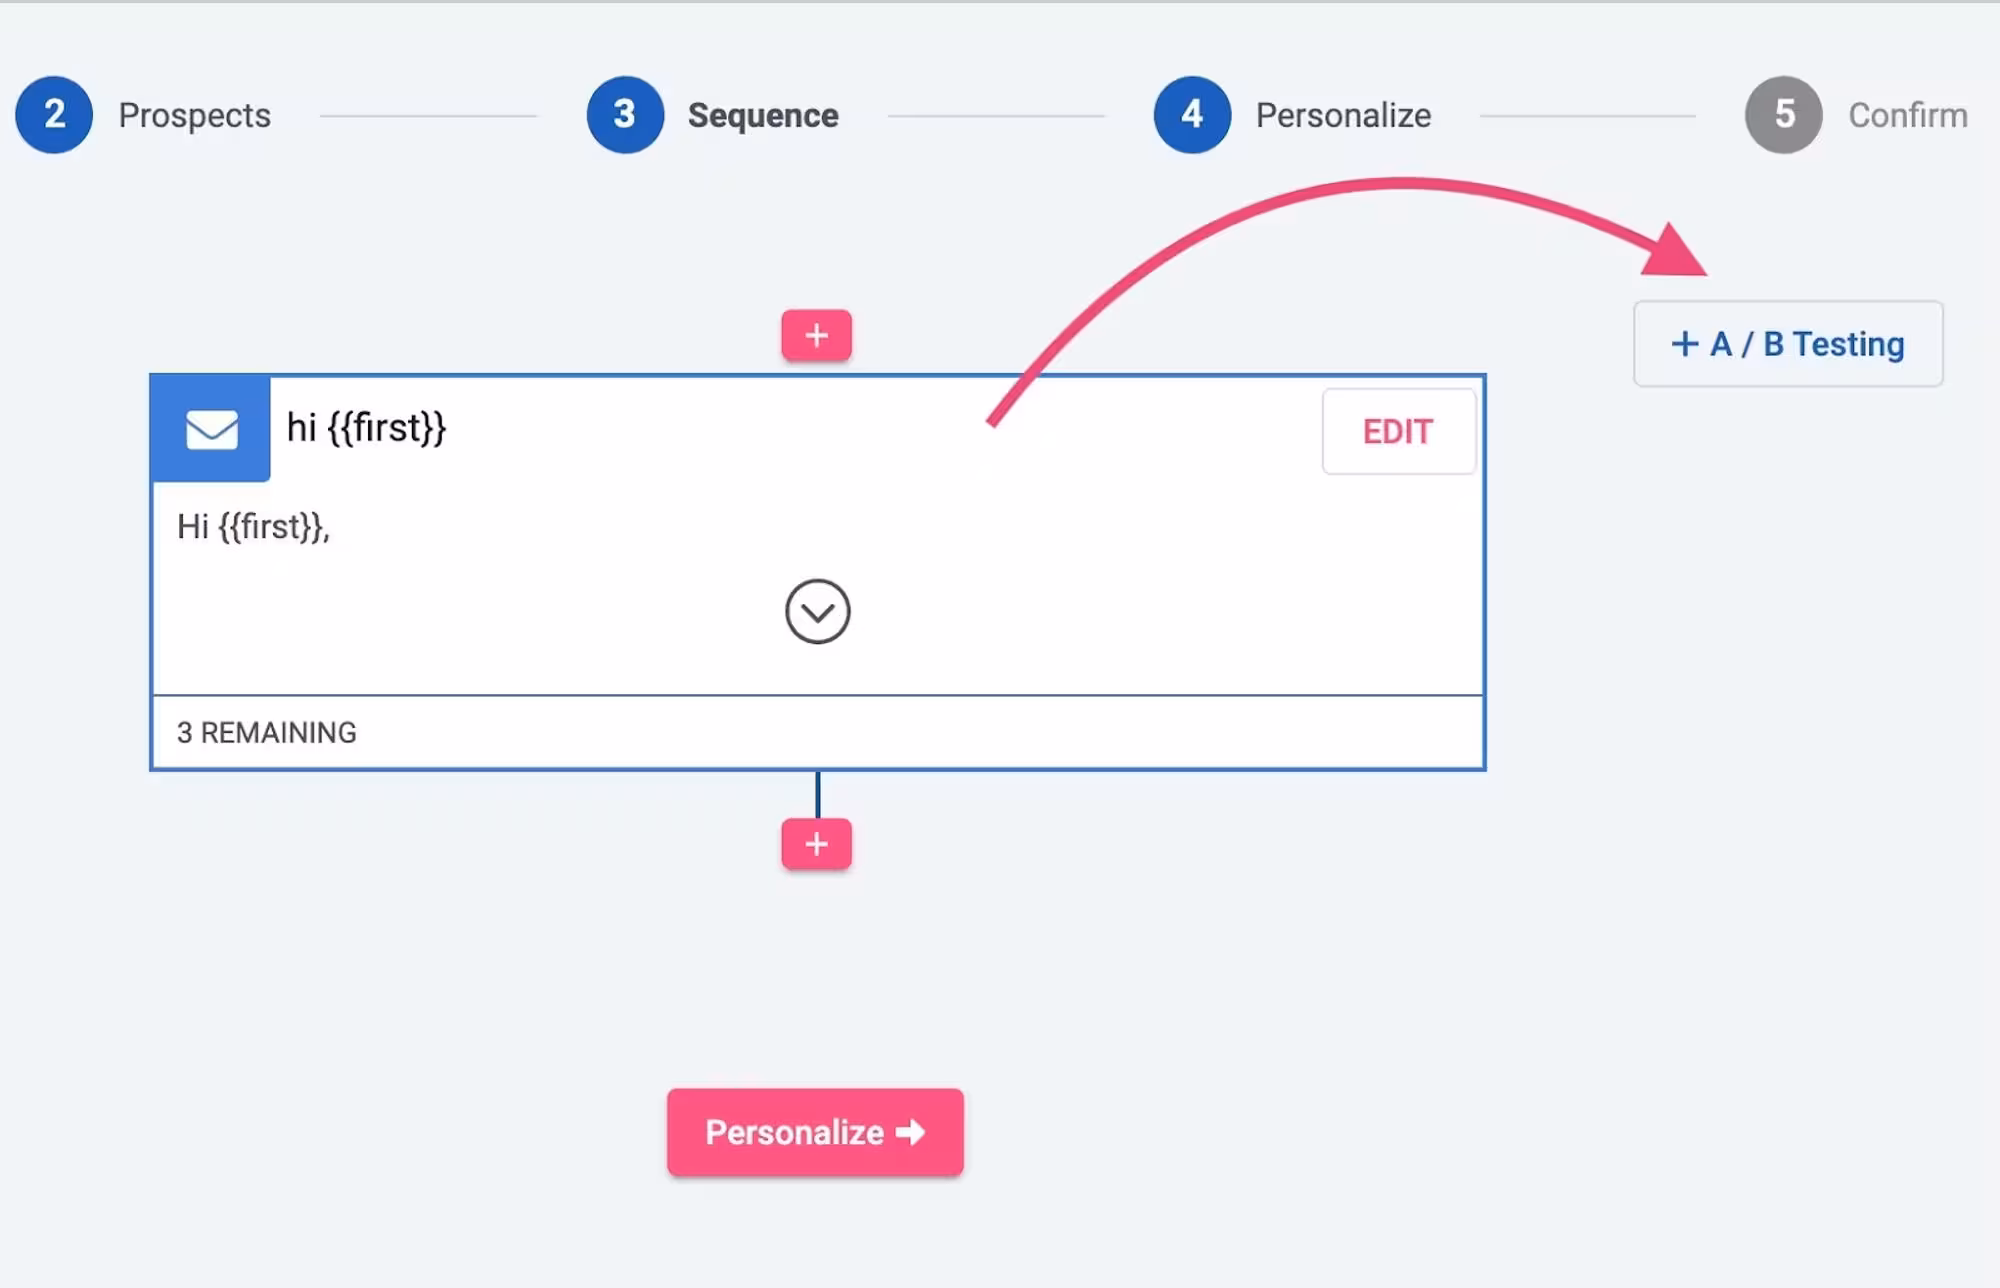Click the step 3 Sequence number circle

(x=625, y=115)
